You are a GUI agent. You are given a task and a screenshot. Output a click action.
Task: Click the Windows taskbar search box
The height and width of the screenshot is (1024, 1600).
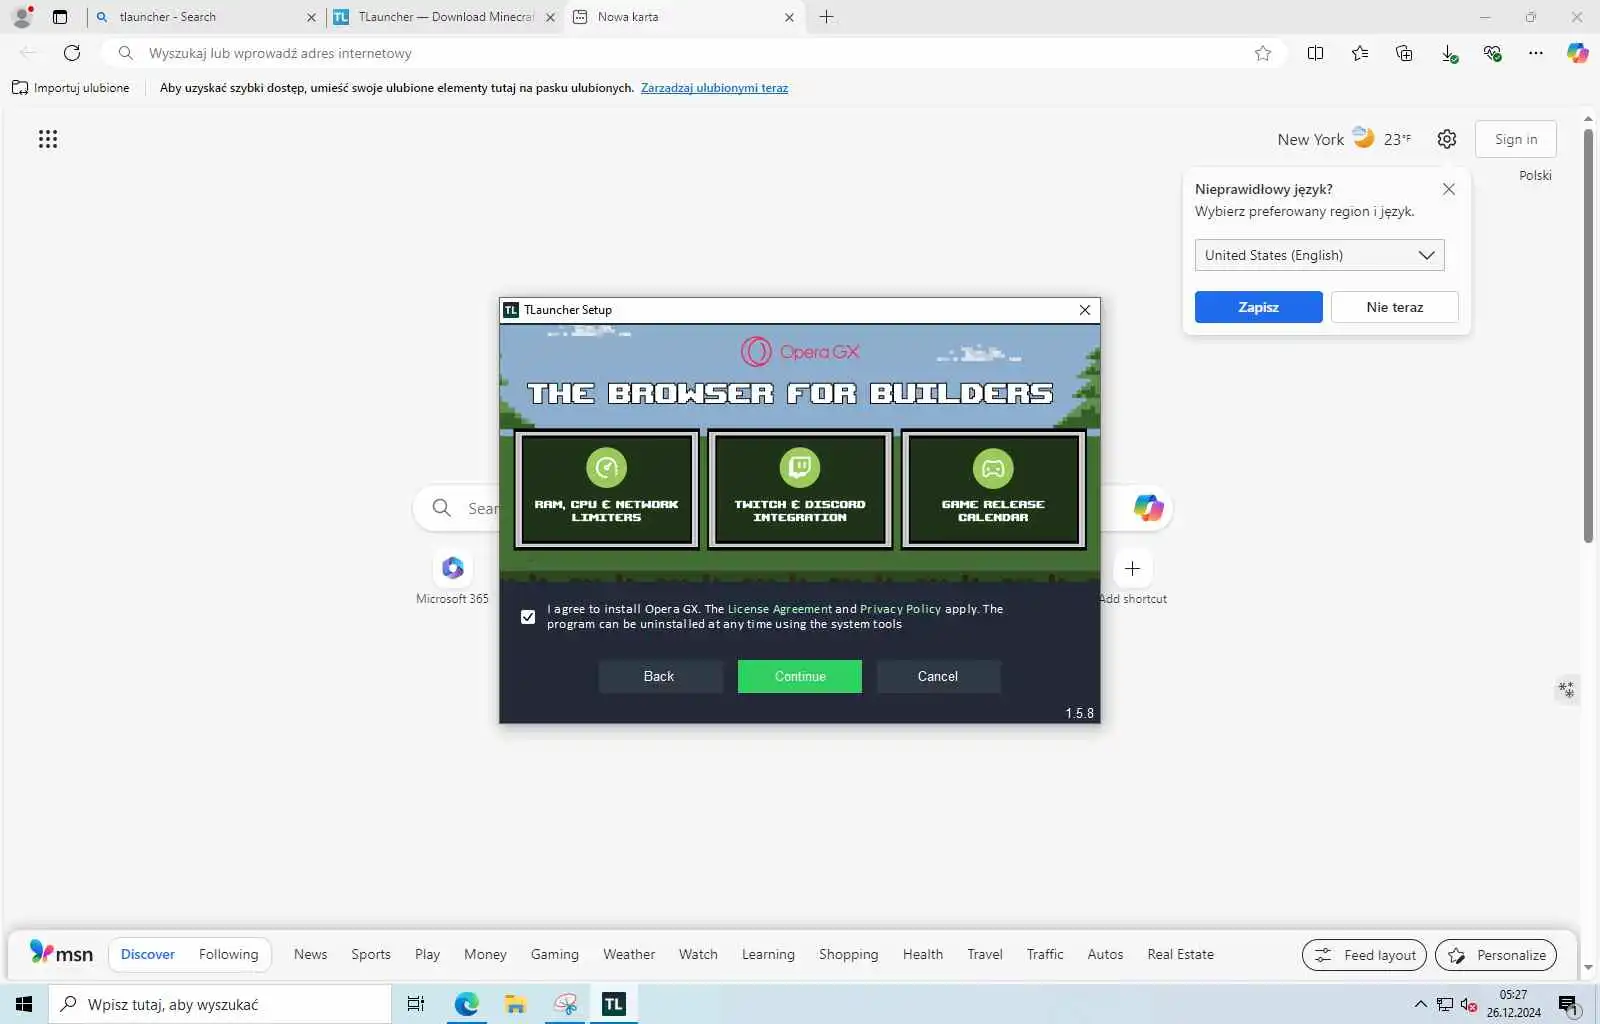coord(220,1004)
